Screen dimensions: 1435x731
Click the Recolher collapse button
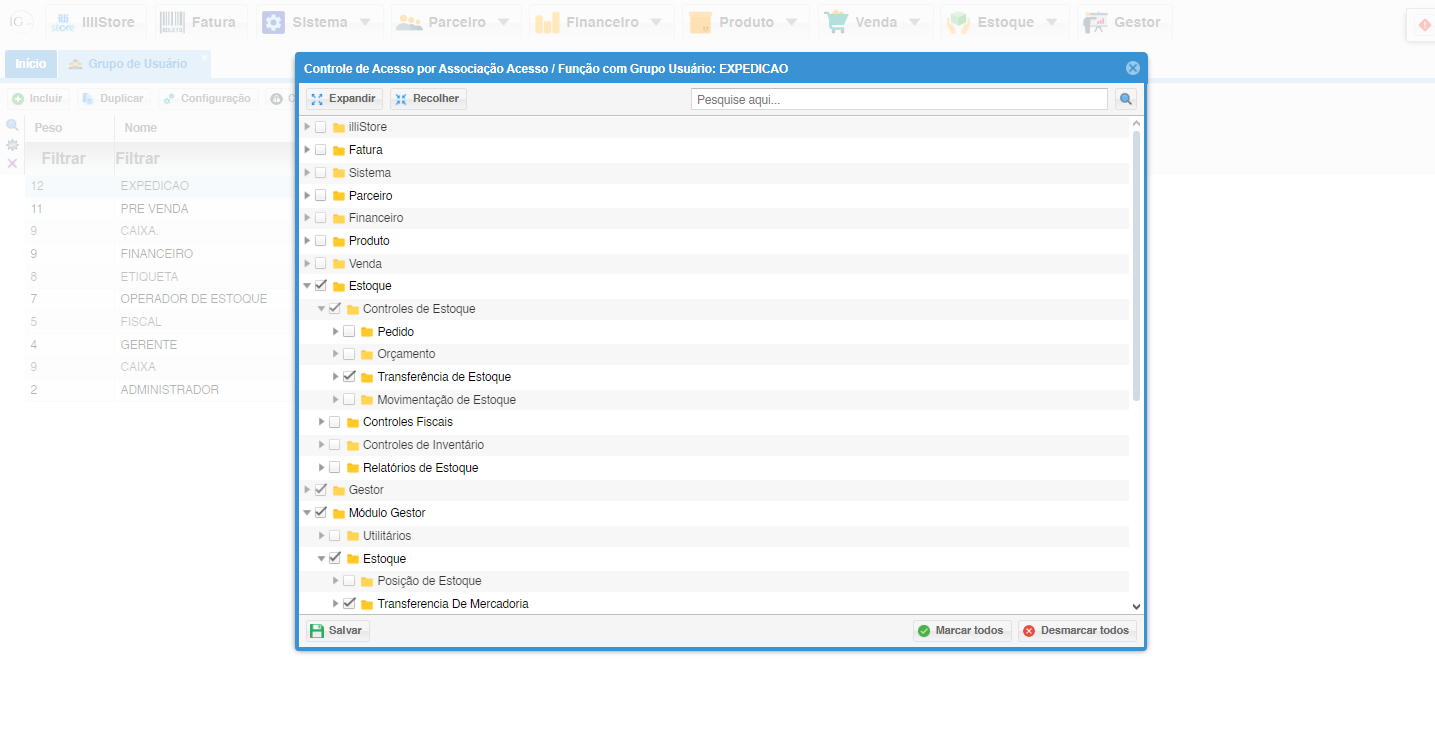pyautogui.click(x=428, y=99)
